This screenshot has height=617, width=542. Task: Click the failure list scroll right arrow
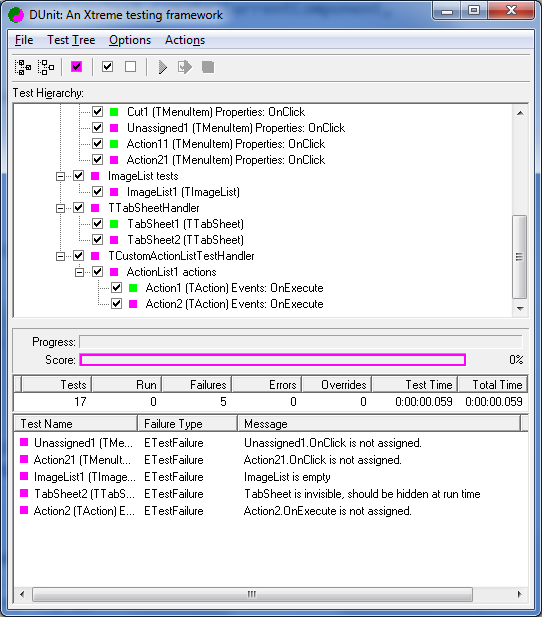[x=520, y=594]
